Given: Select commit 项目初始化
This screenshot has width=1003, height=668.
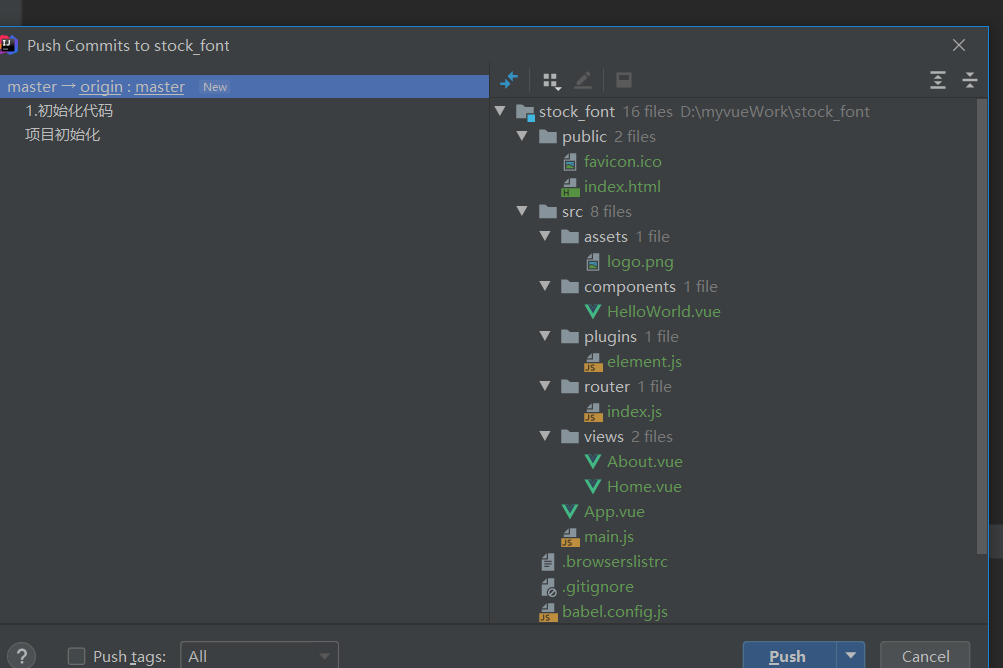Looking at the screenshot, I should [x=63, y=135].
